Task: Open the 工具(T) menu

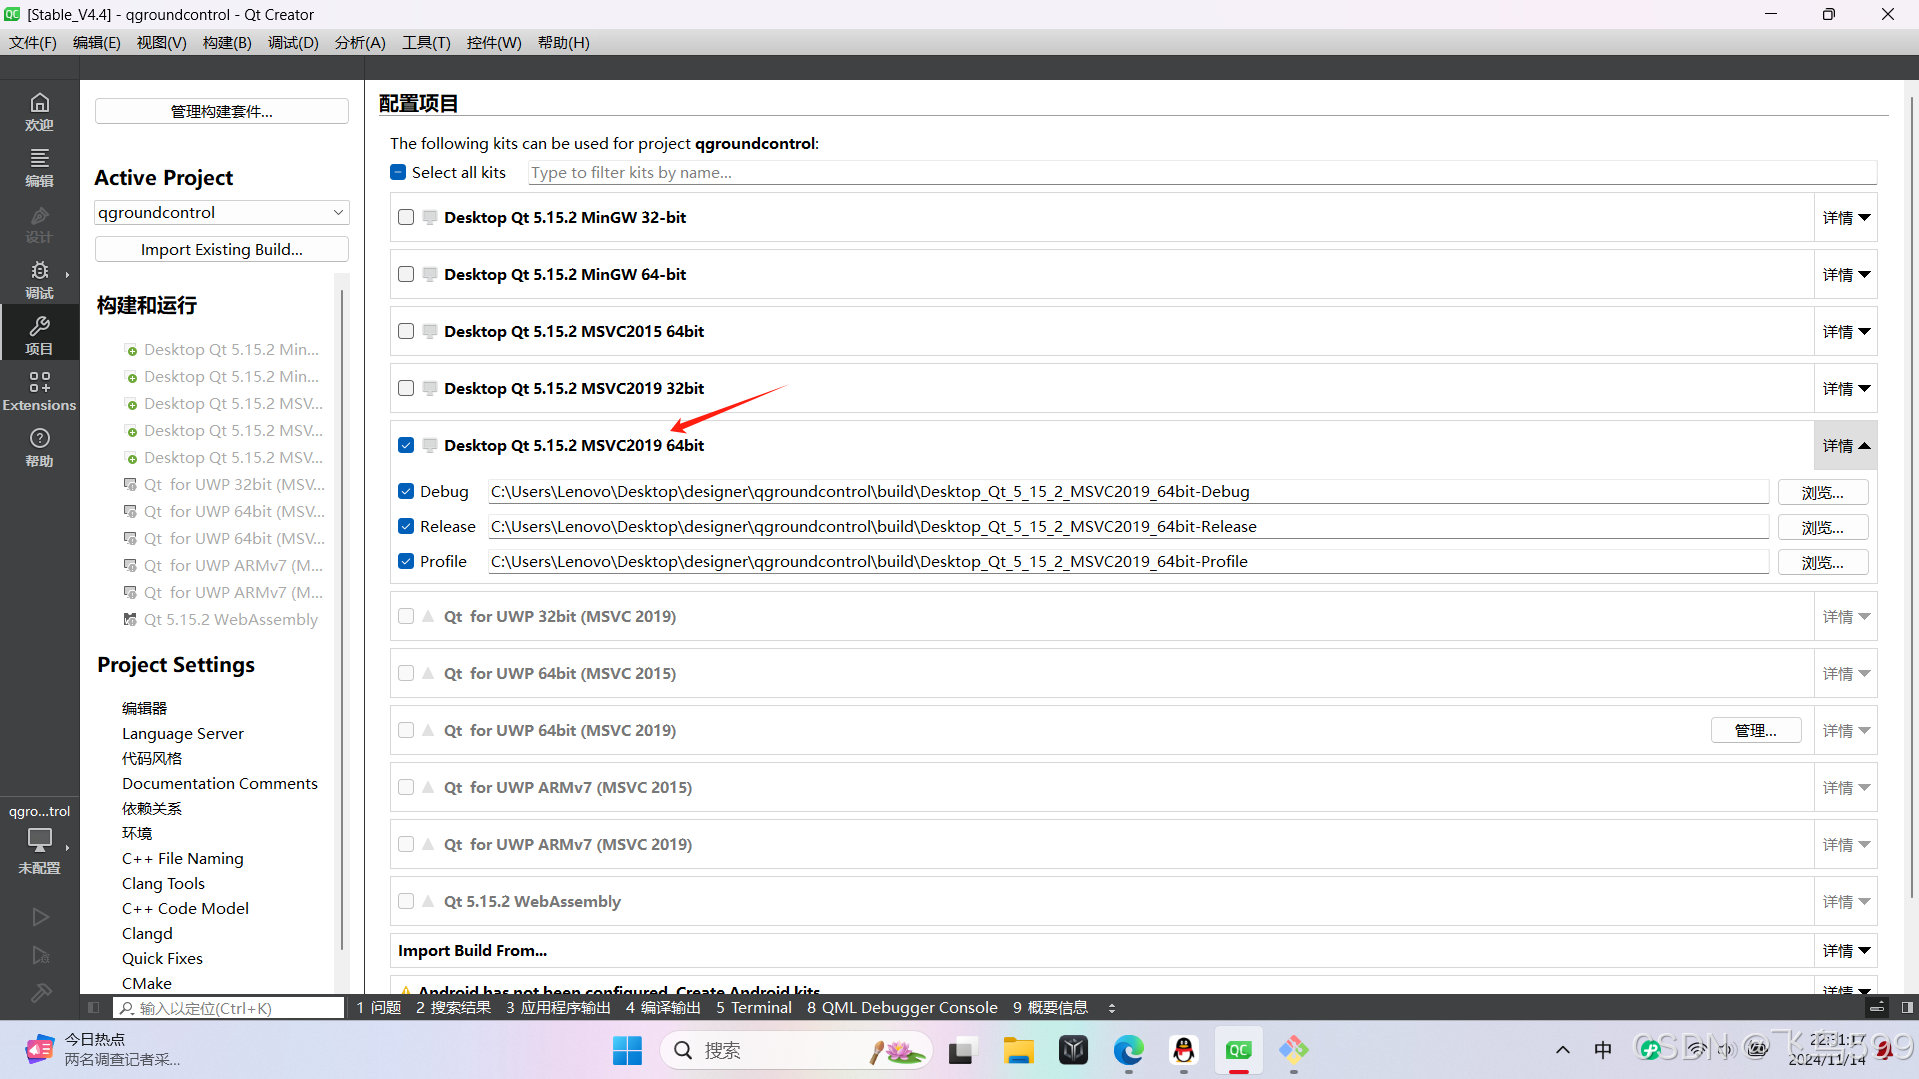Action: pyautogui.click(x=426, y=42)
